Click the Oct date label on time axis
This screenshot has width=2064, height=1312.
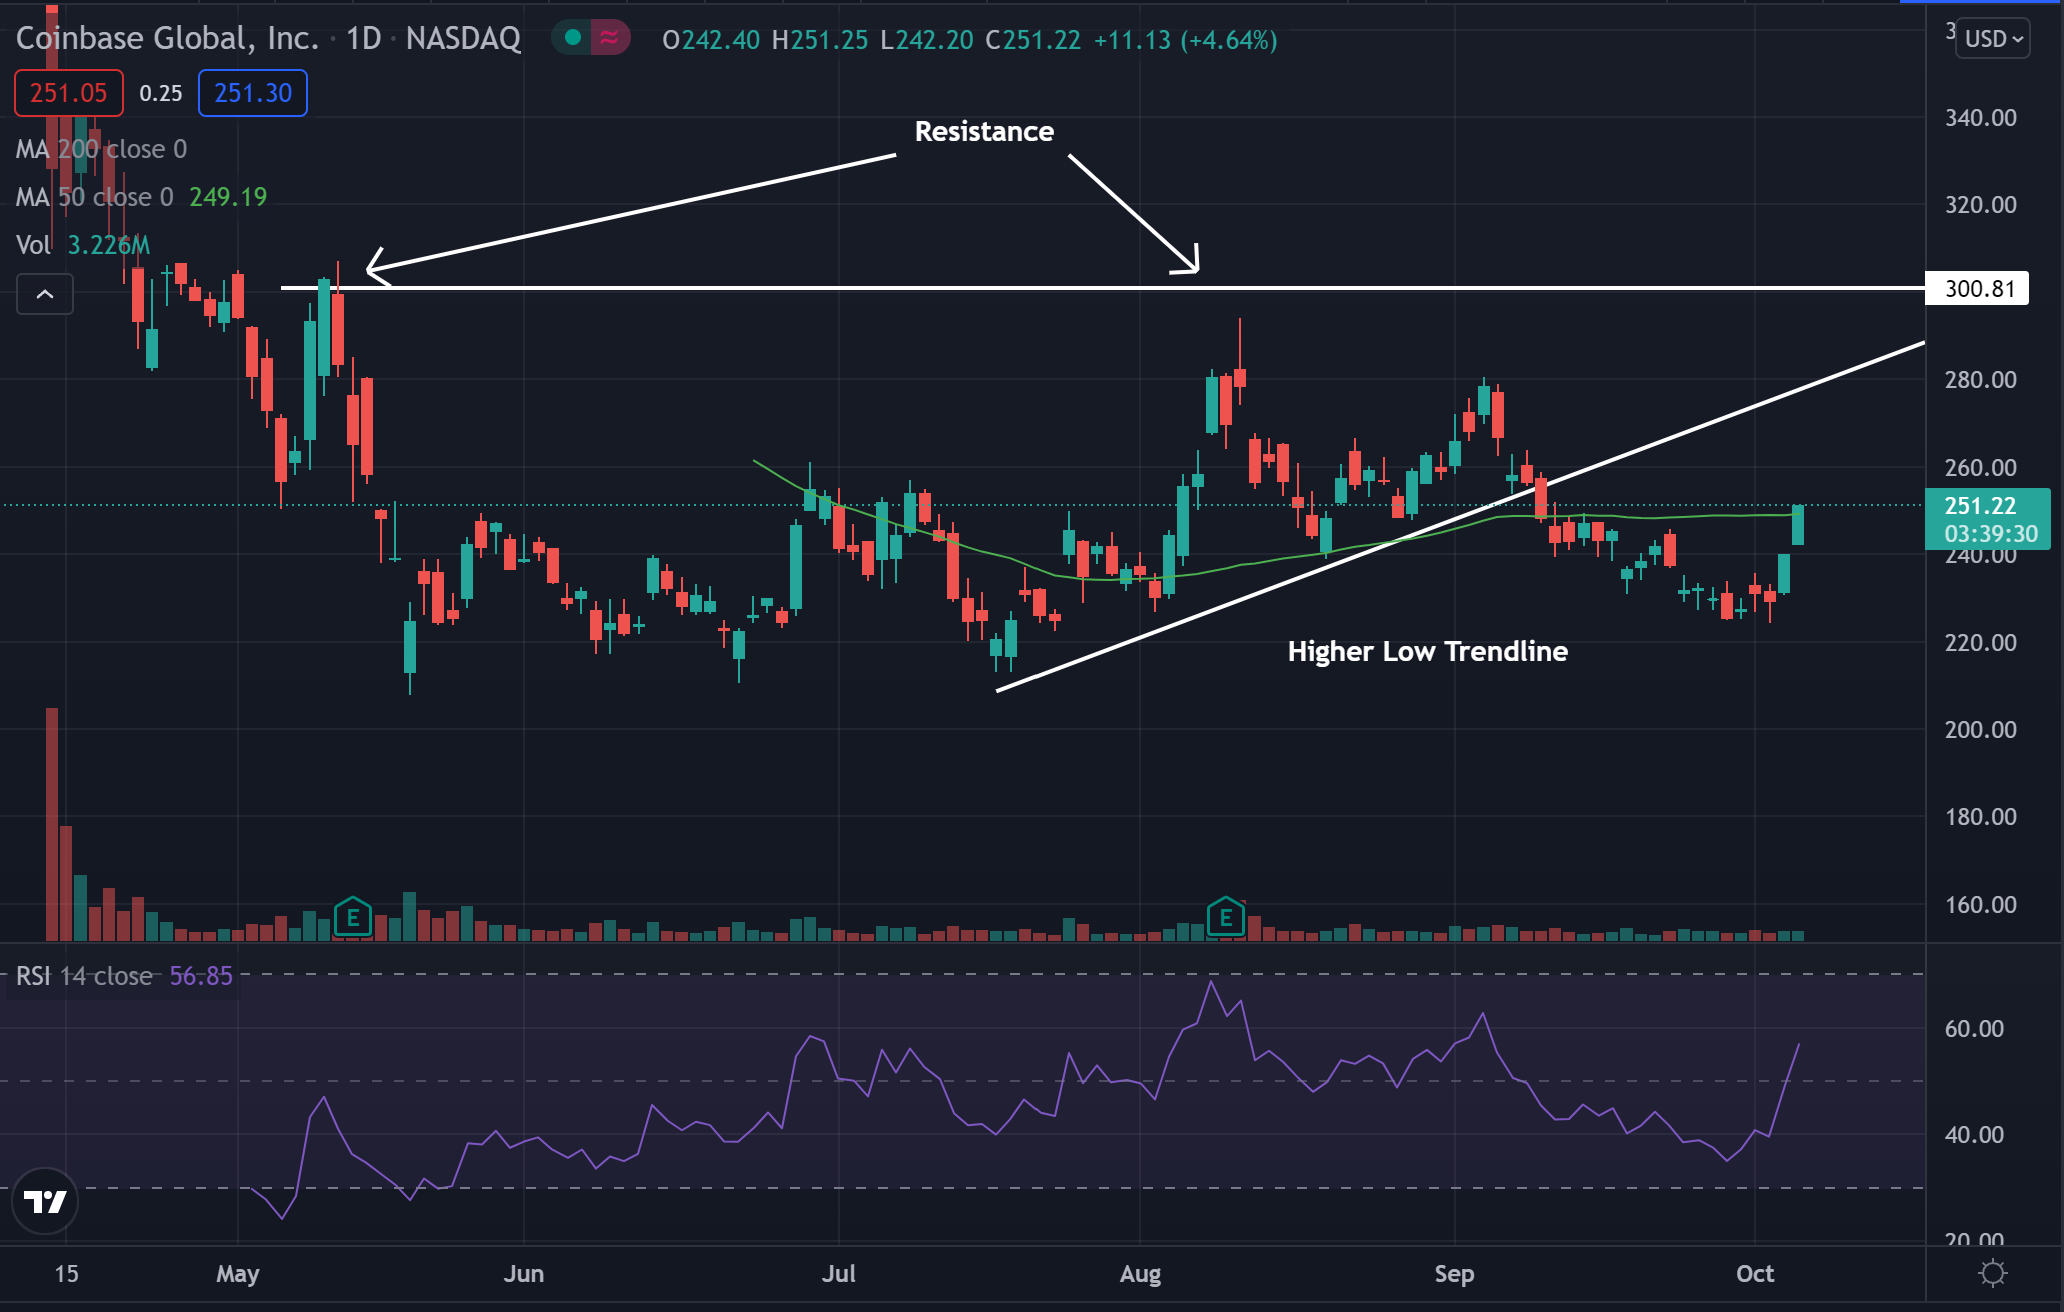[1755, 1274]
